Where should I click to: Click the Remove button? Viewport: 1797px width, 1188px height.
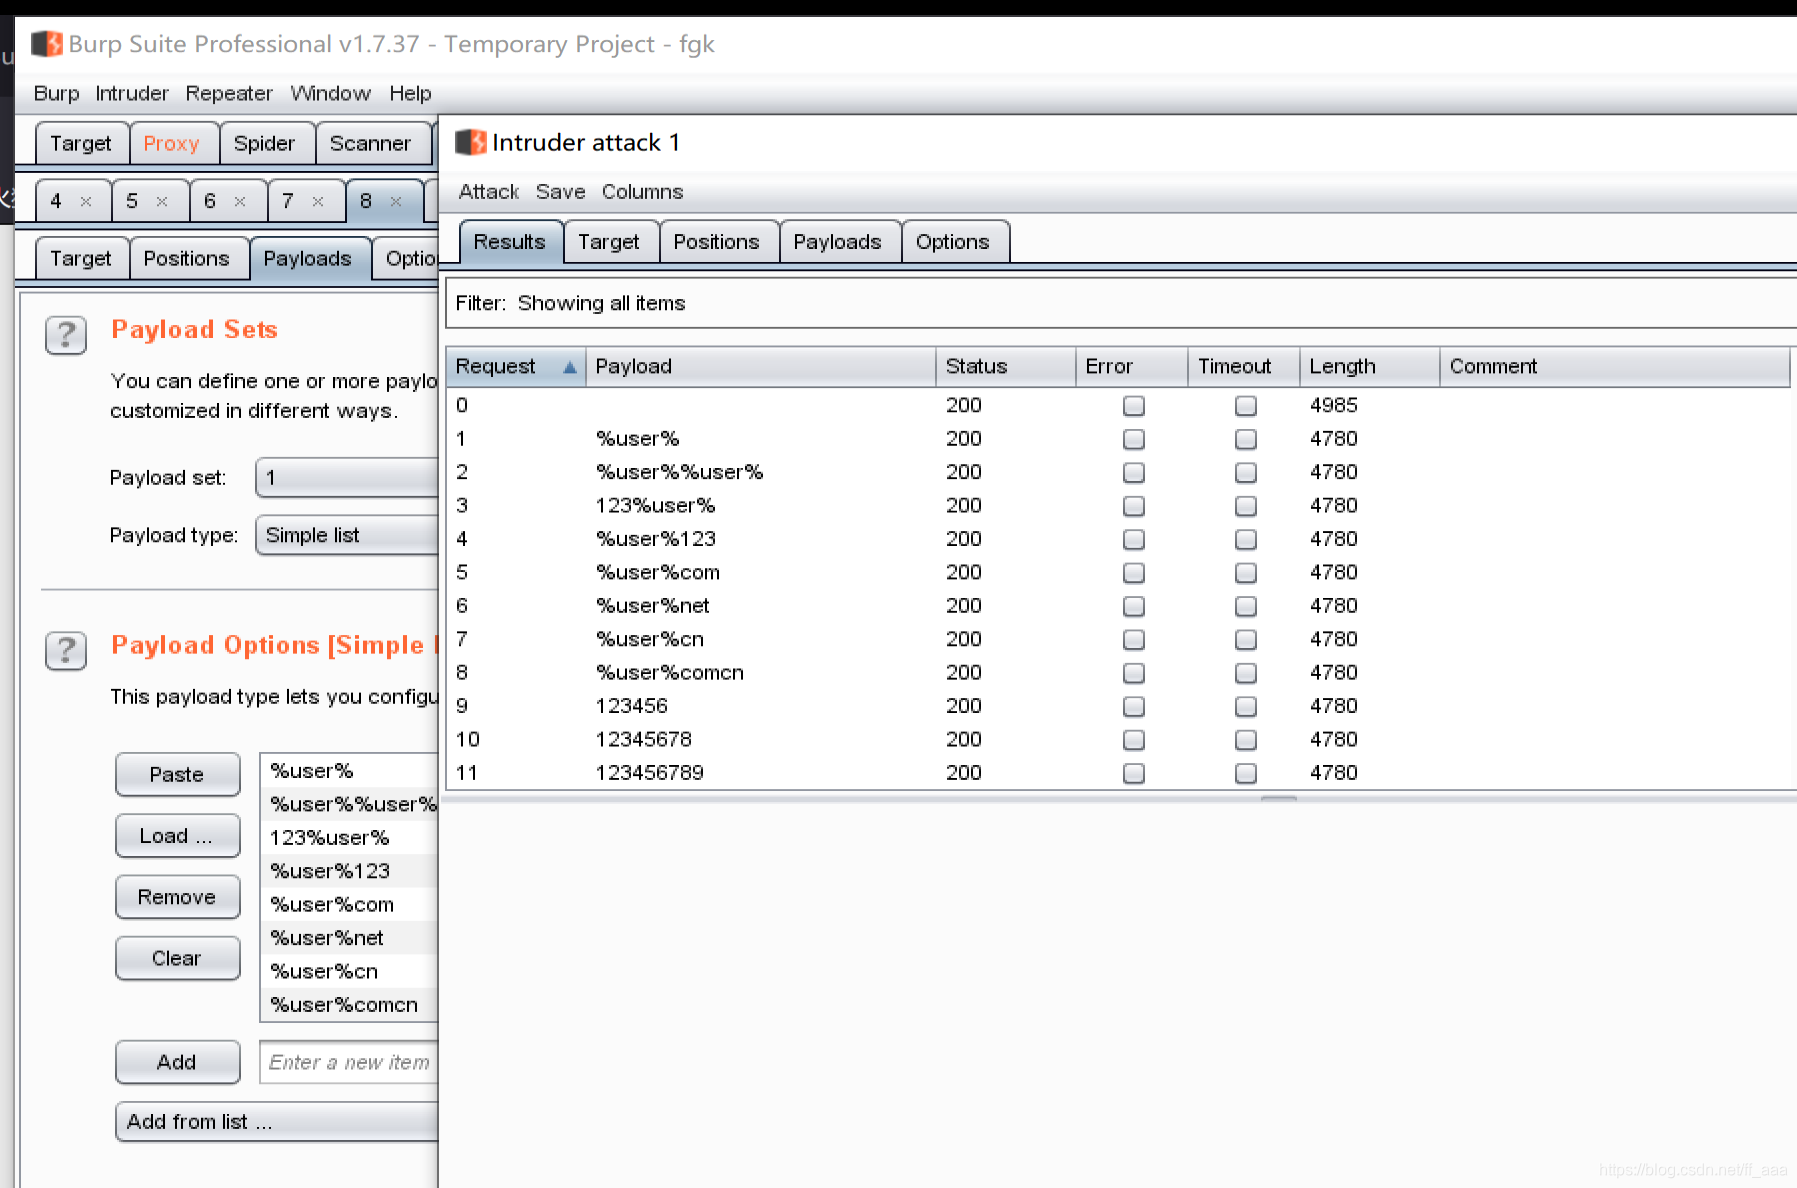(x=177, y=897)
